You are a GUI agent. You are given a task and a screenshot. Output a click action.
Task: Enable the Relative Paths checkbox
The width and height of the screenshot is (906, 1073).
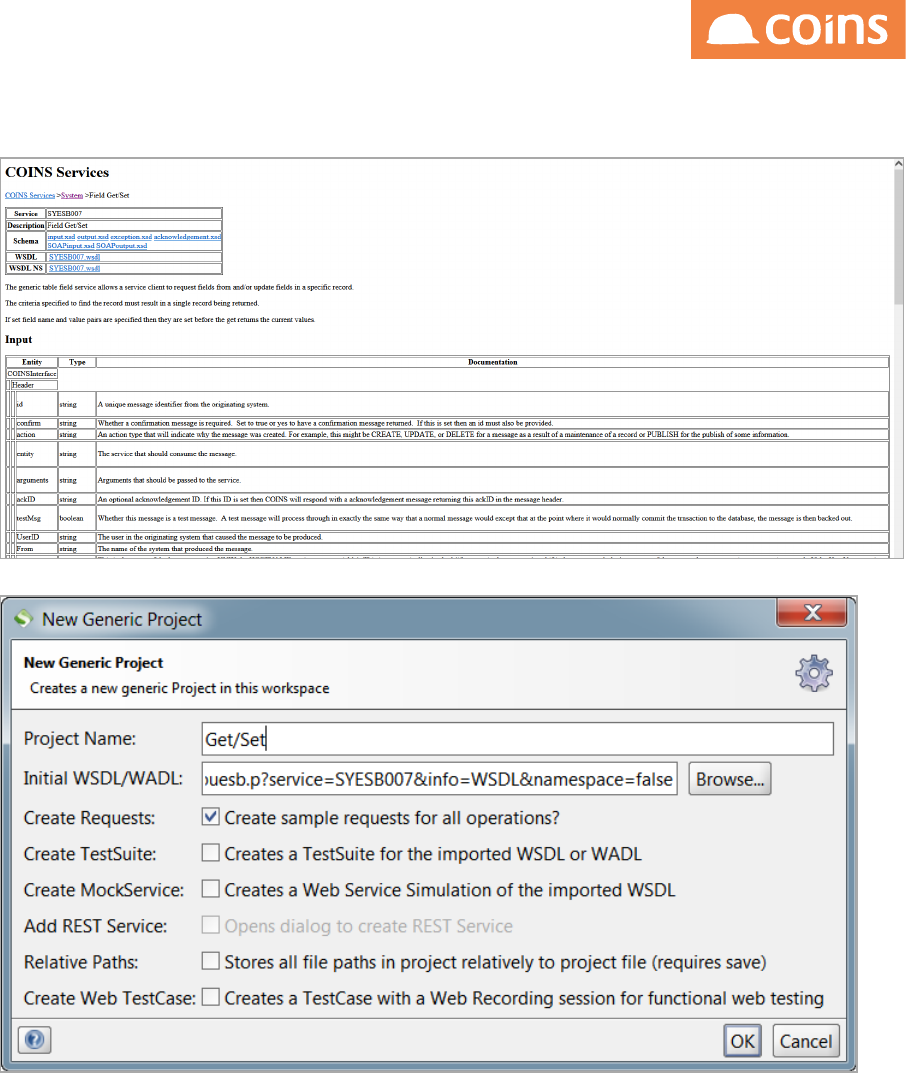point(211,961)
